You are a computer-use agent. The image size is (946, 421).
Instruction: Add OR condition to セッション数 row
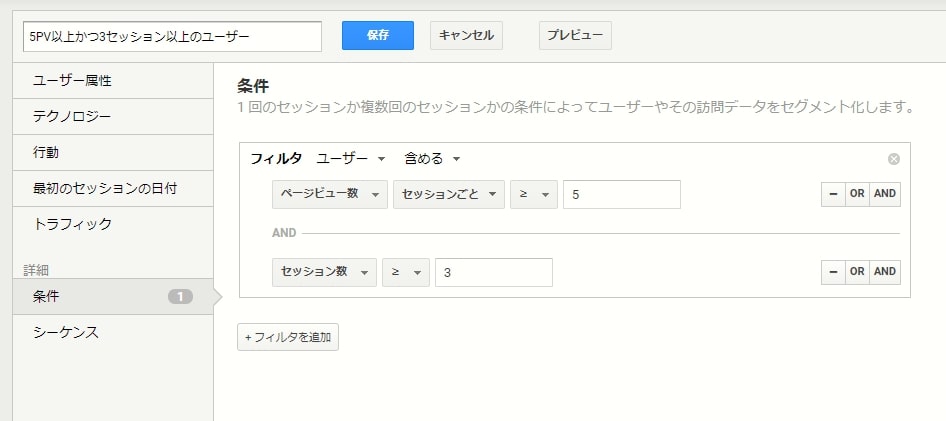857,272
